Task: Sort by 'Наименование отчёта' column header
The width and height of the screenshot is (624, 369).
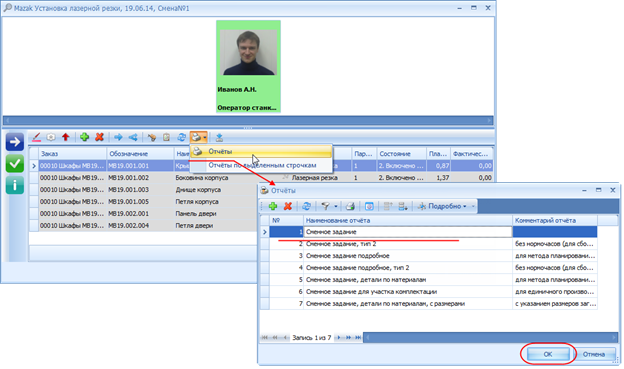Action: tap(408, 220)
